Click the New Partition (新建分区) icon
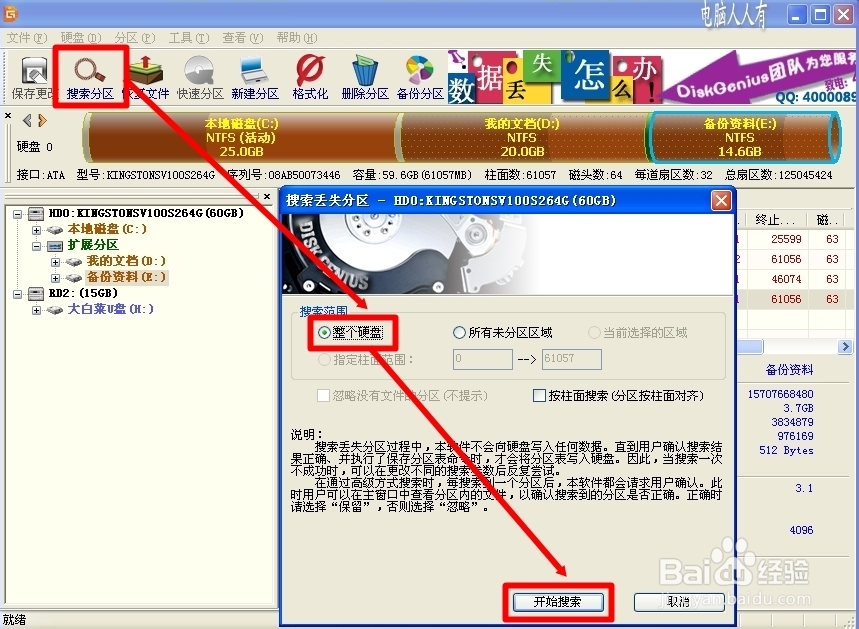This screenshot has width=859, height=629. coord(255,77)
